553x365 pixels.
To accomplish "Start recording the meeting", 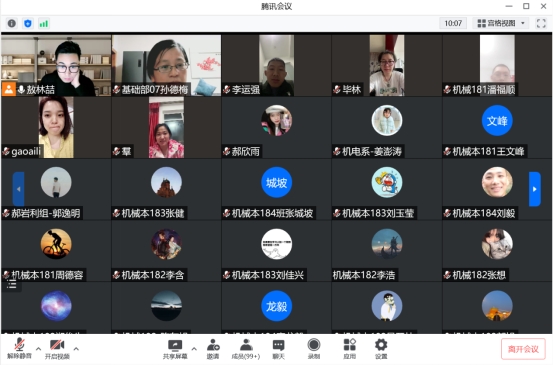I will coord(314,349).
